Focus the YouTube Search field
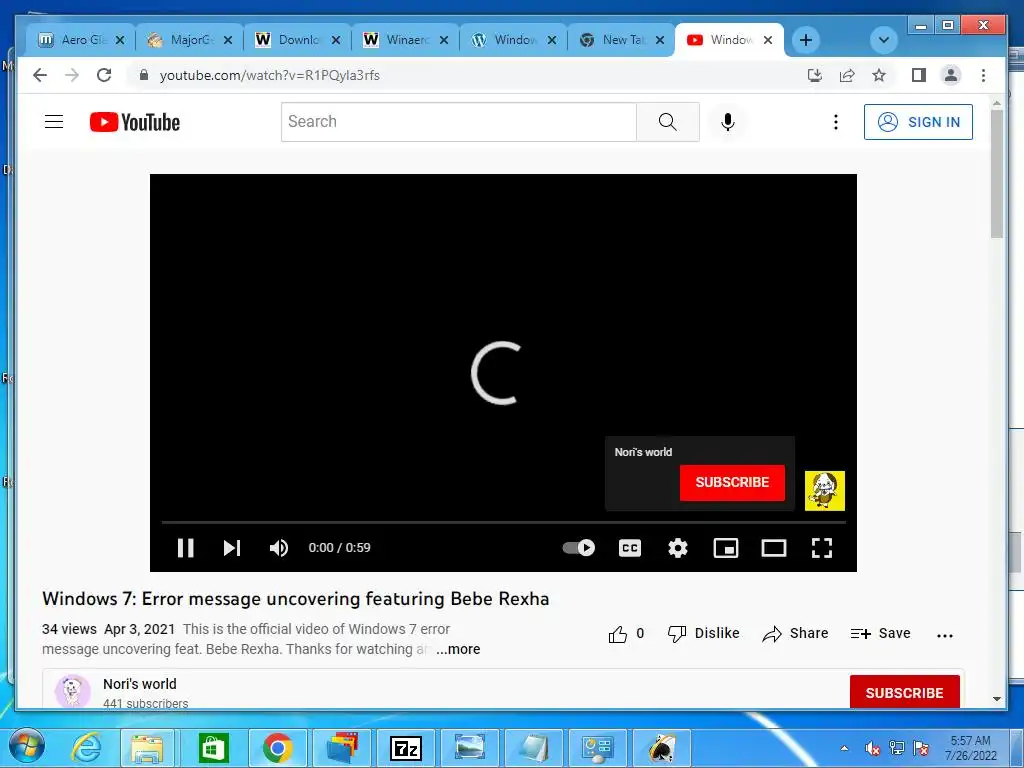Image resolution: width=1024 pixels, height=768 pixels. [458, 121]
